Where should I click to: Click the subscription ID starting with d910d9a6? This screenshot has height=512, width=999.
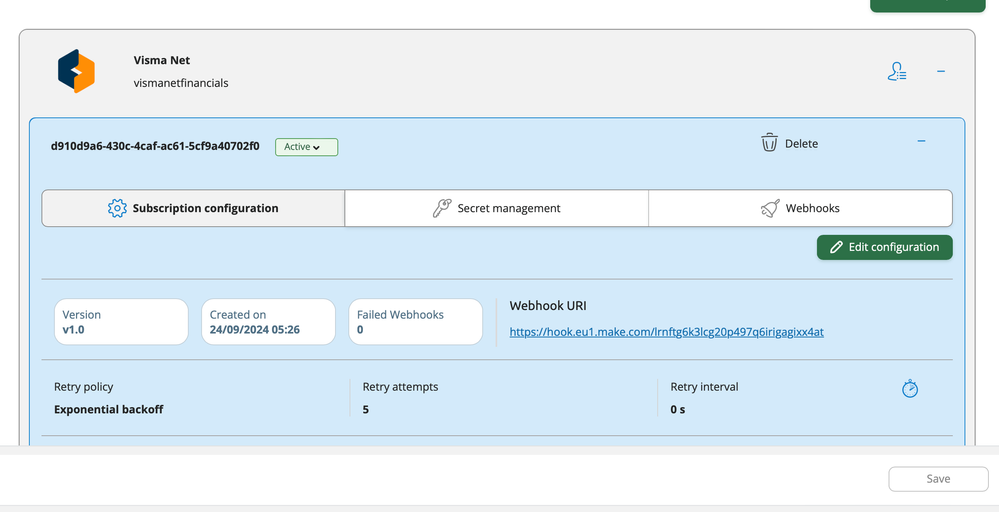tap(155, 146)
